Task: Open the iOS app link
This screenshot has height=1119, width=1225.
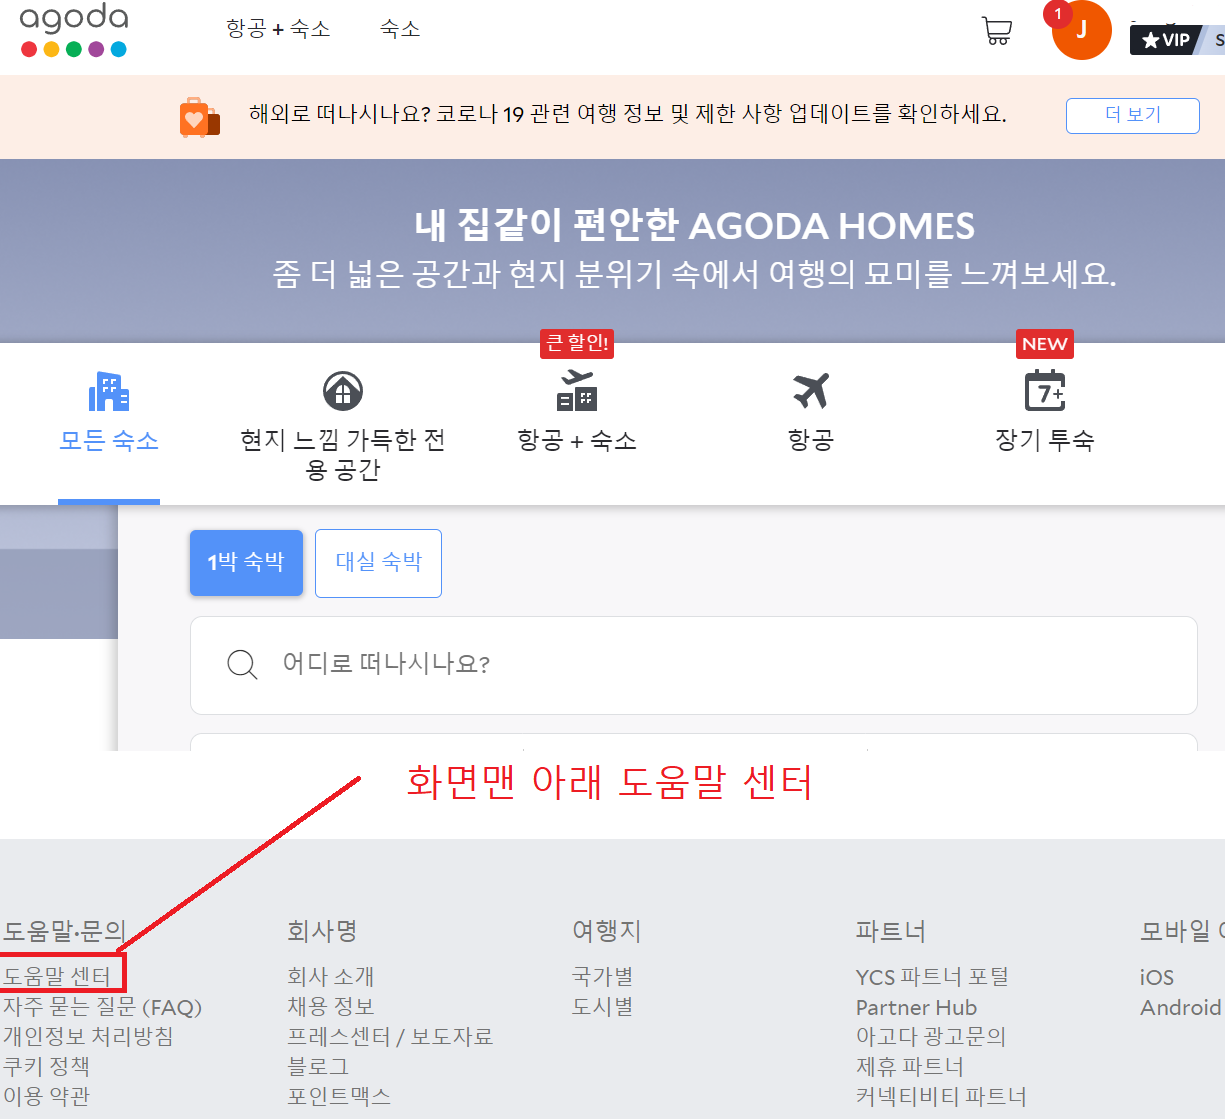Action: (1157, 977)
